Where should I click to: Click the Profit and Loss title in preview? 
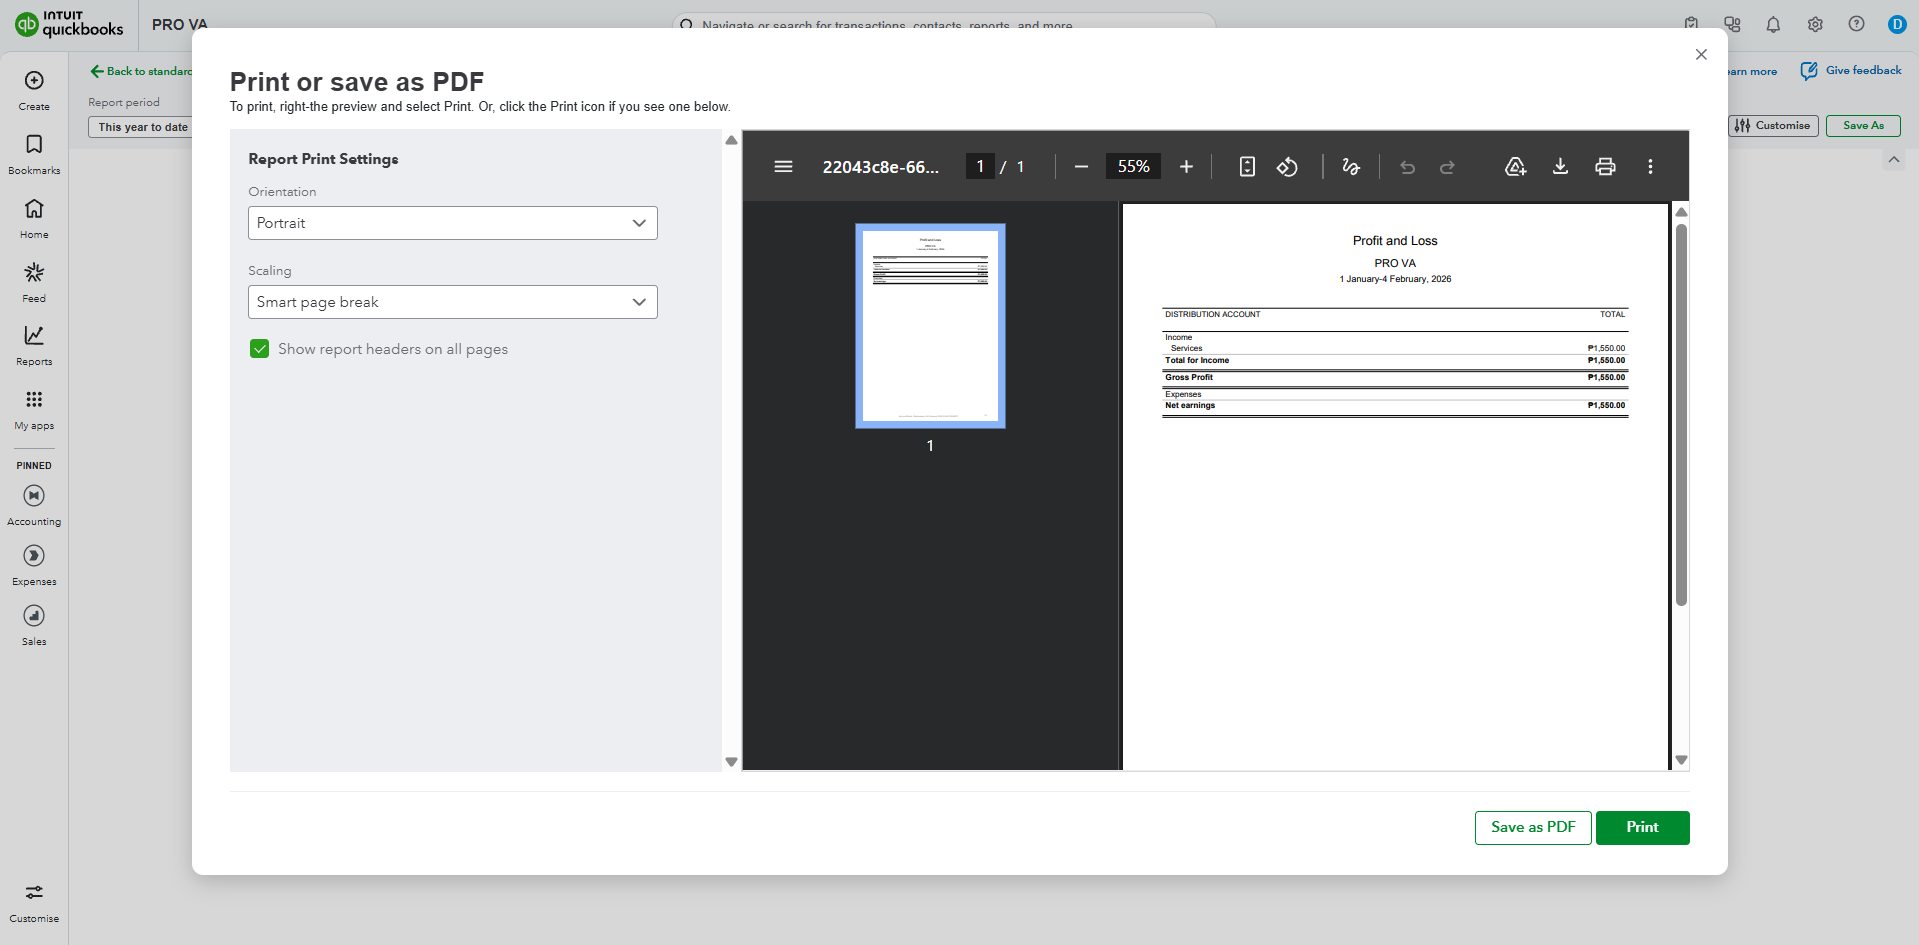tap(1395, 241)
